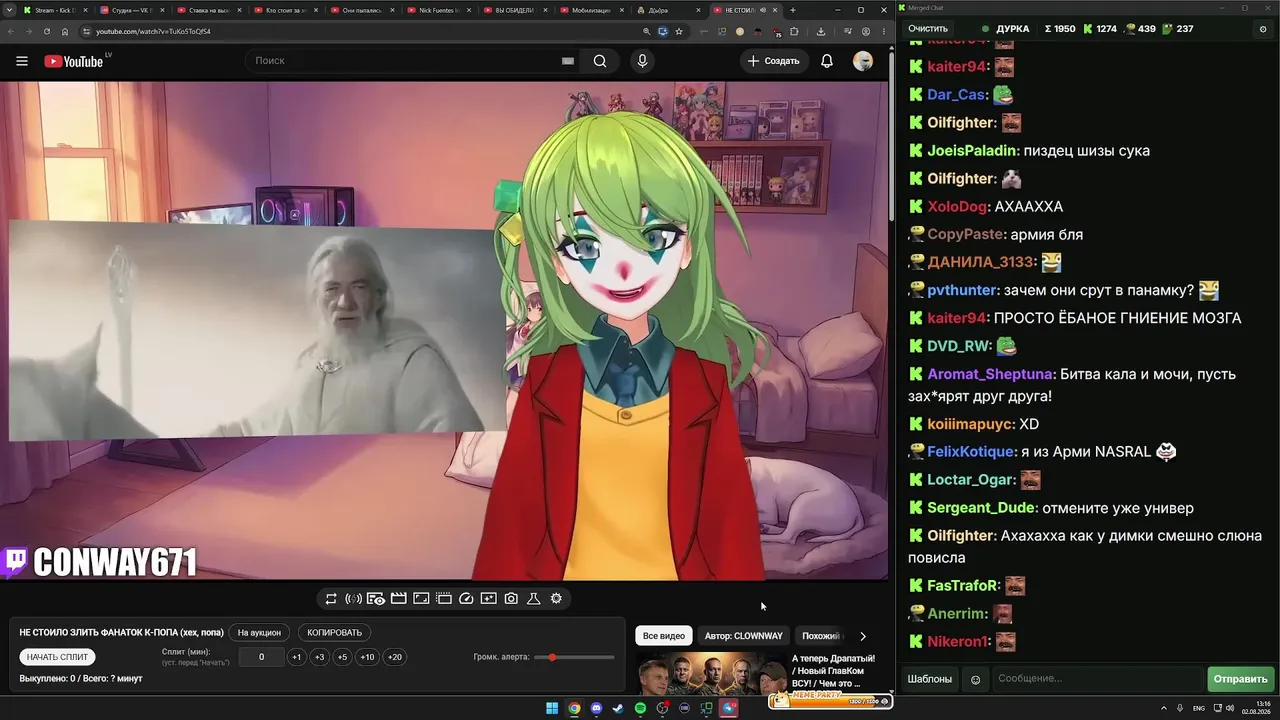This screenshot has width=1280, height=720.
Task: Click the flask experiment icon
Action: pyautogui.click(x=534, y=599)
